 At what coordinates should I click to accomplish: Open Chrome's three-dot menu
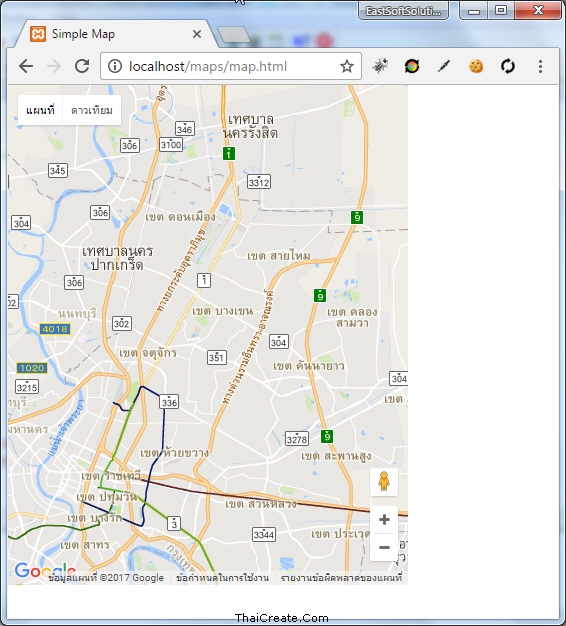pos(540,66)
